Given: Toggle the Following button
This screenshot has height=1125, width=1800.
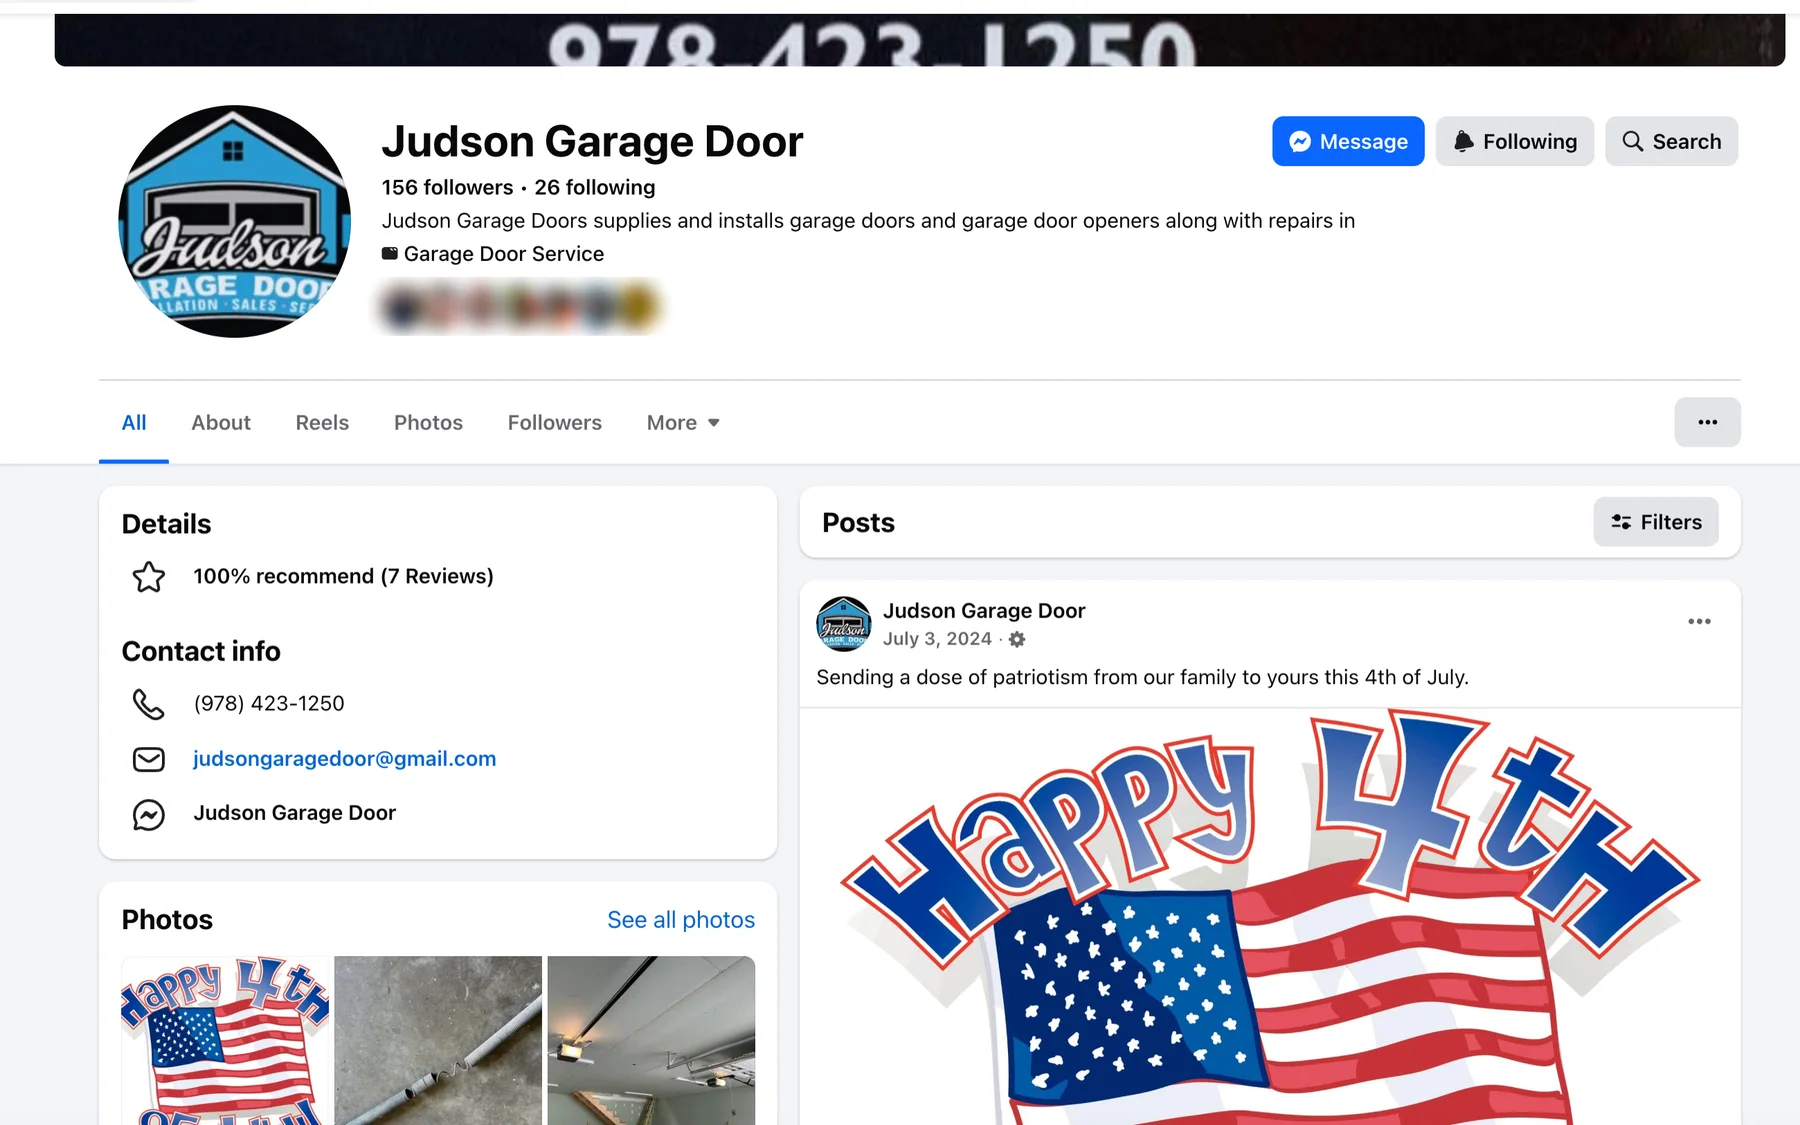Looking at the screenshot, I should (1515, 142).
